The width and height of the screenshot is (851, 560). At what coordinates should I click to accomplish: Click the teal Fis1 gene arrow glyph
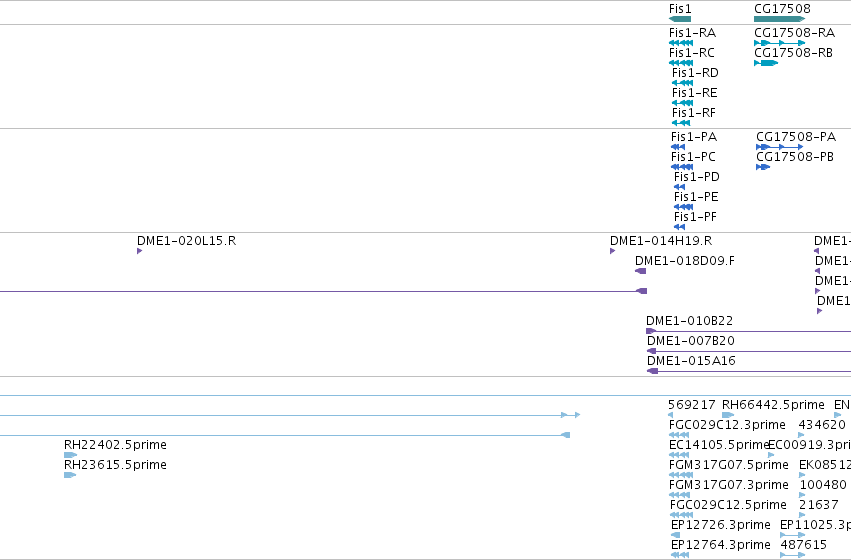[680, 19]
